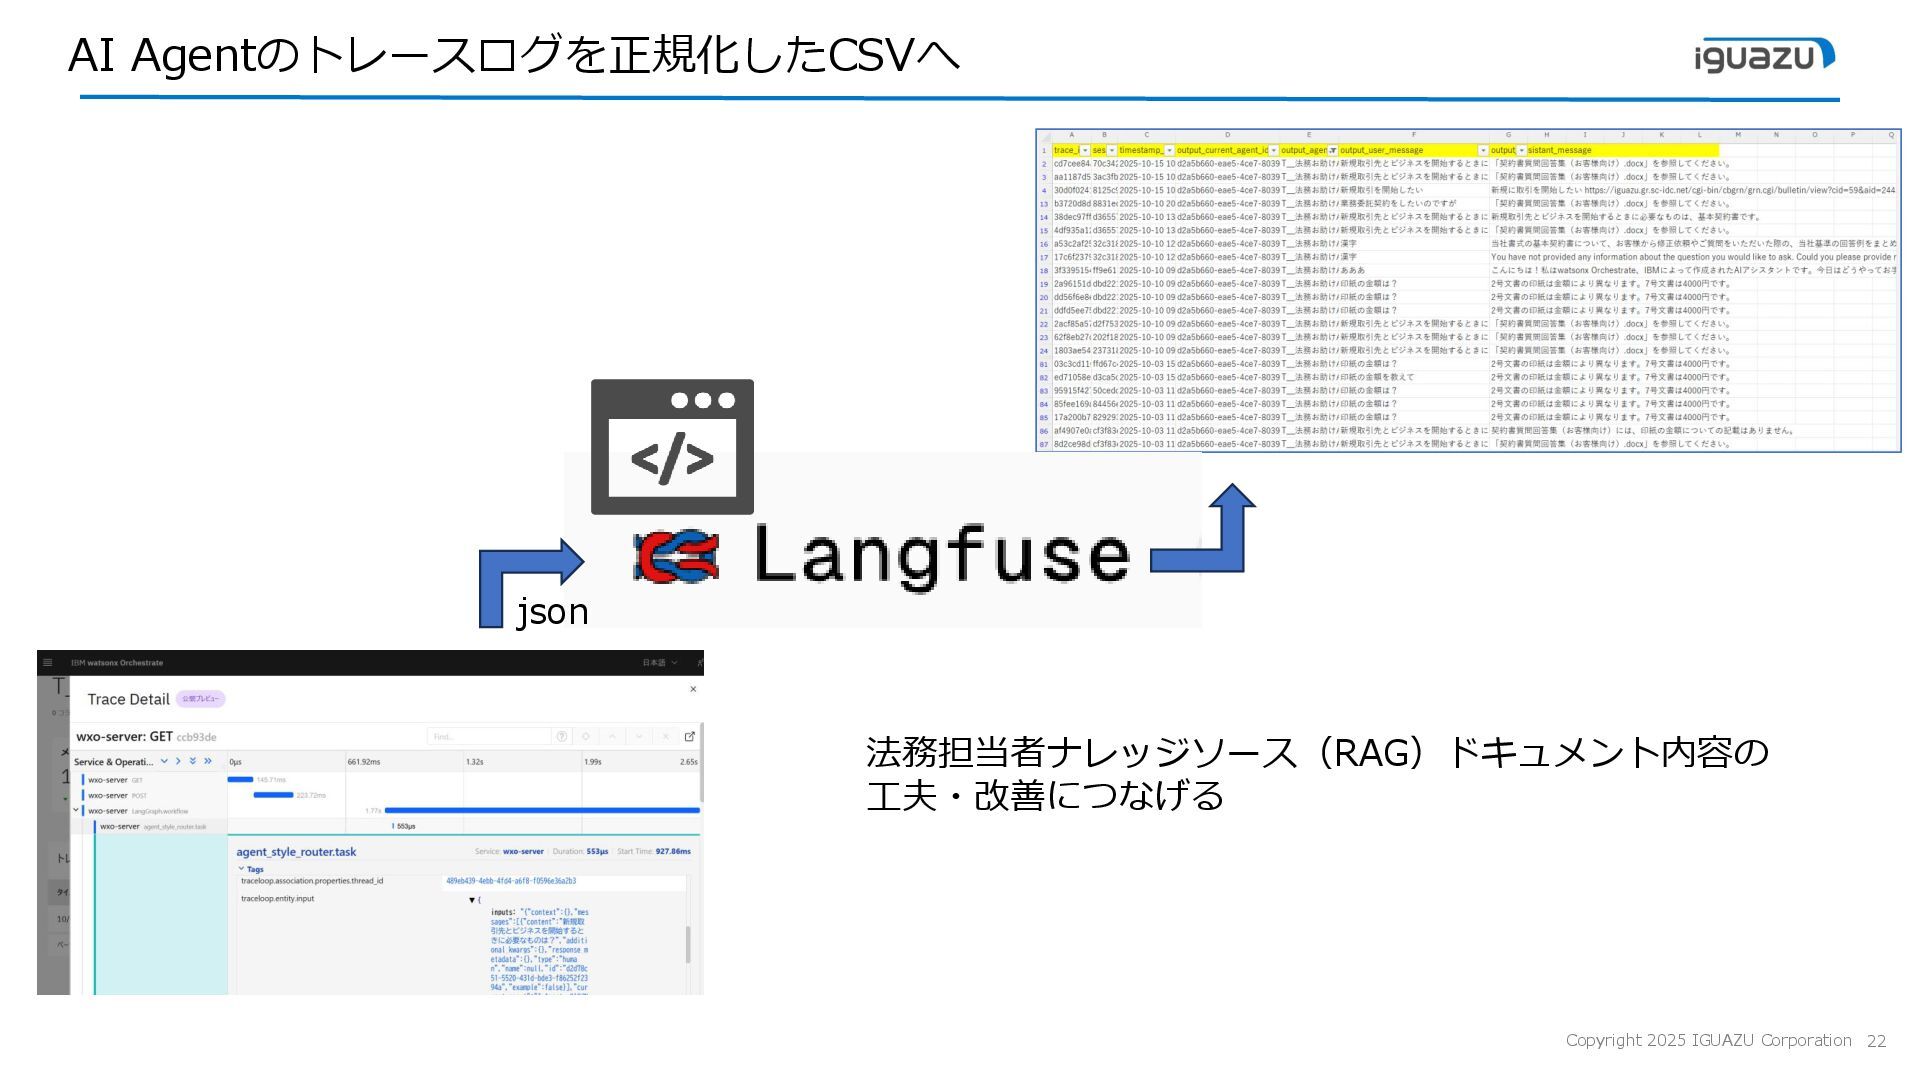Click the 223.72ms POST span bar
The width and height of the screenshot is (1920, 1080).
point(273,795)
